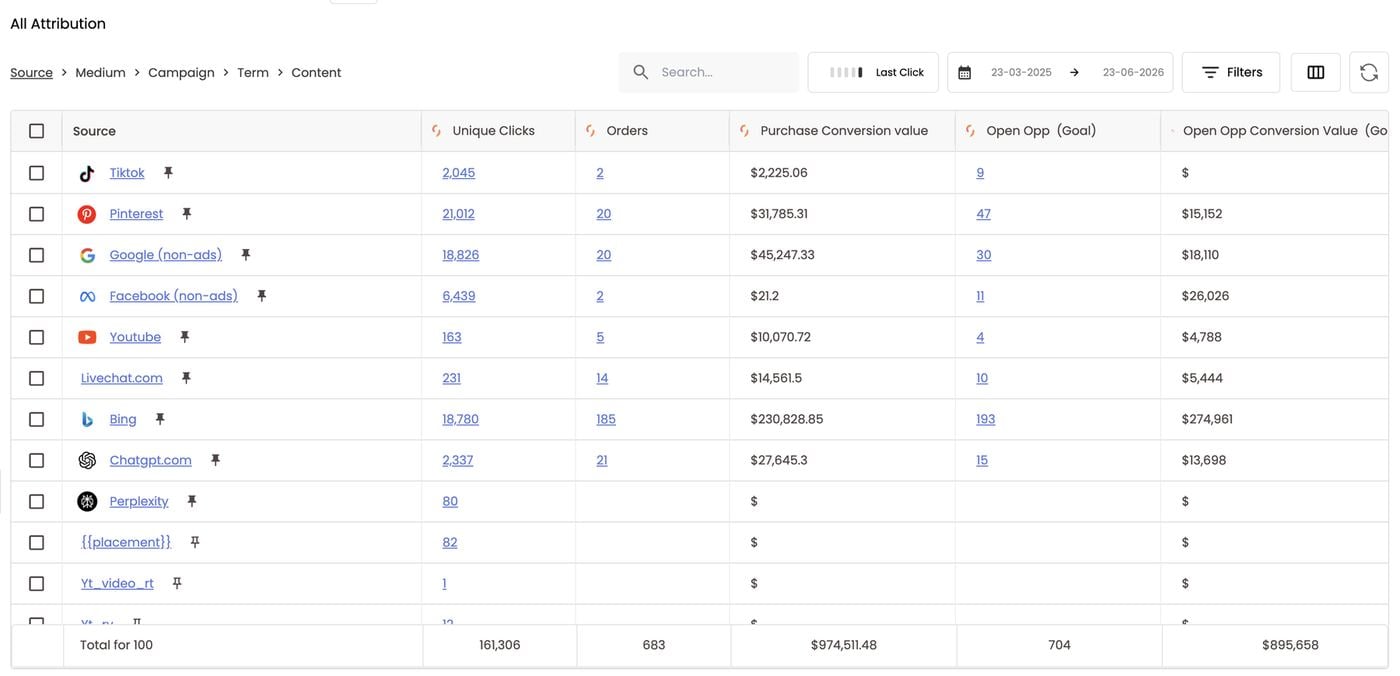Open the Filters panel
The image size is (1400, 676).
click(1231, 72)
